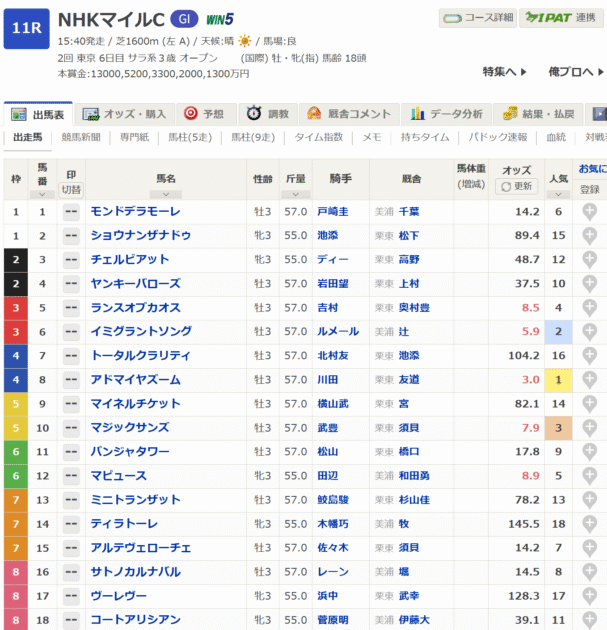
Task: Open the 出馬表 tab
Action: coord(38,114)
